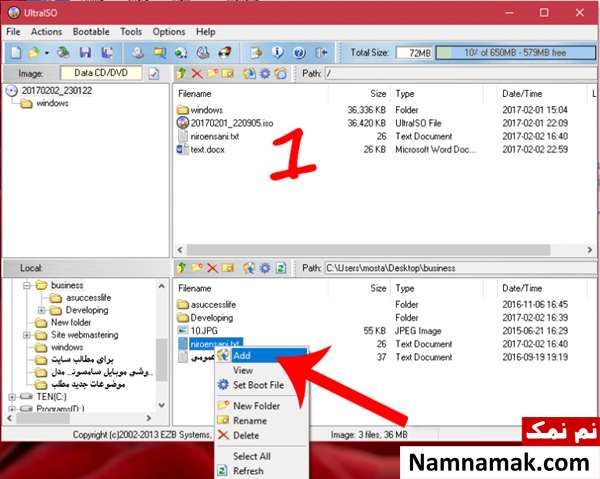Open the File menu
This screenshot has height=479, width=600.
tap(13, 32)
